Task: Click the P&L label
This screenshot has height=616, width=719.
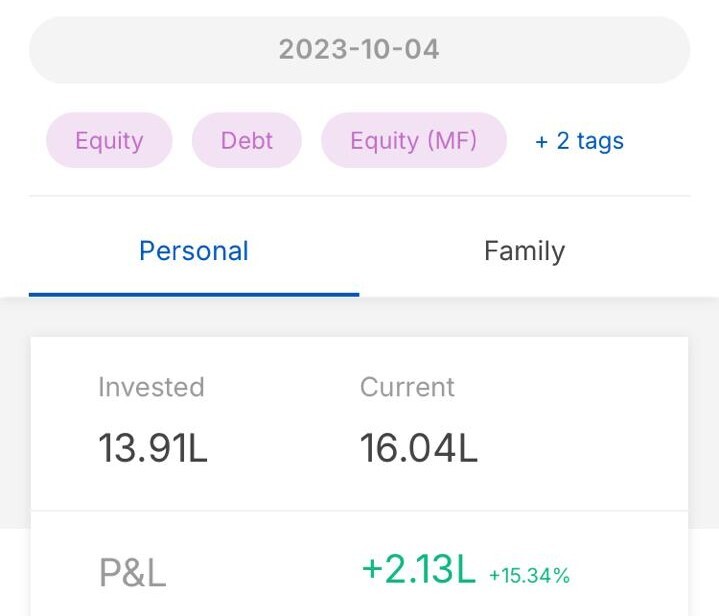Action: (132, 573)
